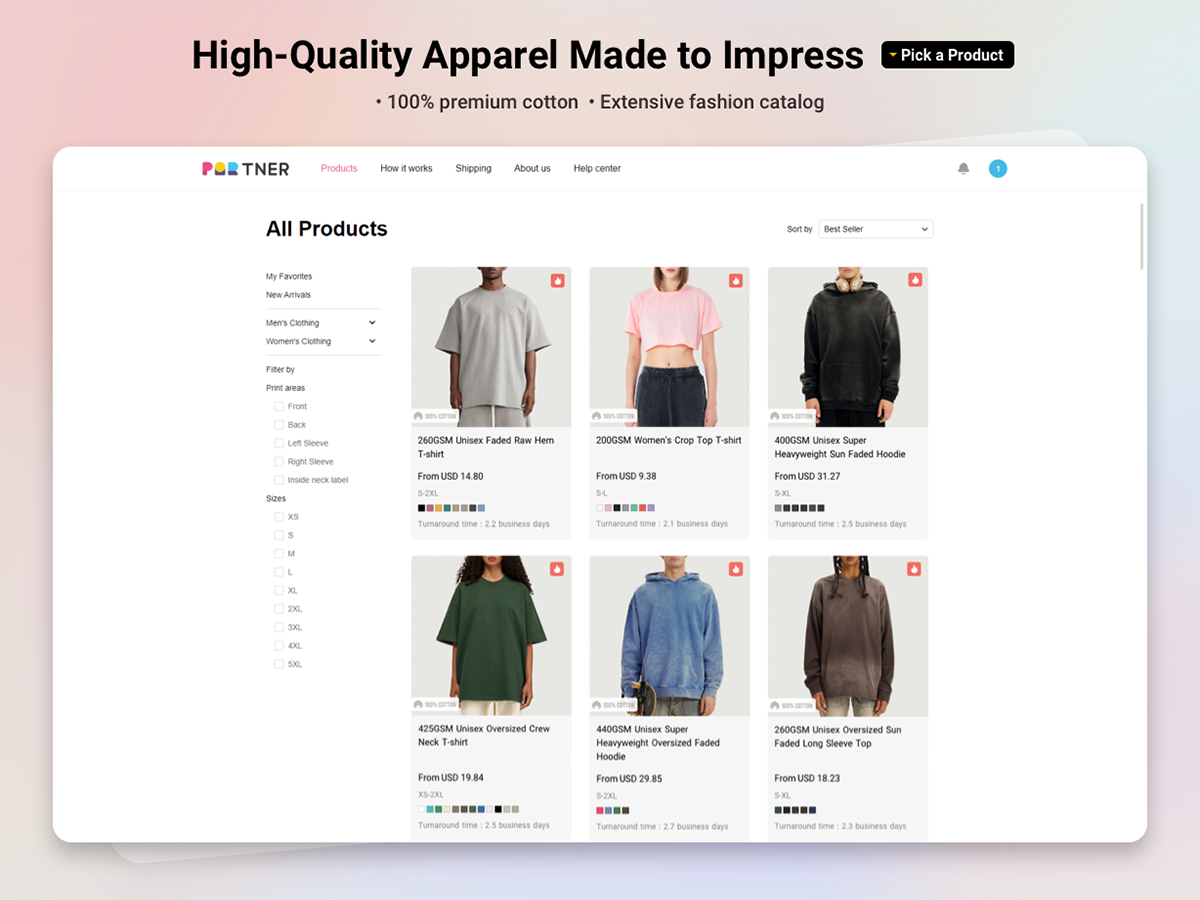
Task: Open the Sun Faded Long Sleeve Top thumbnail
Action: (x=848, y=636)
